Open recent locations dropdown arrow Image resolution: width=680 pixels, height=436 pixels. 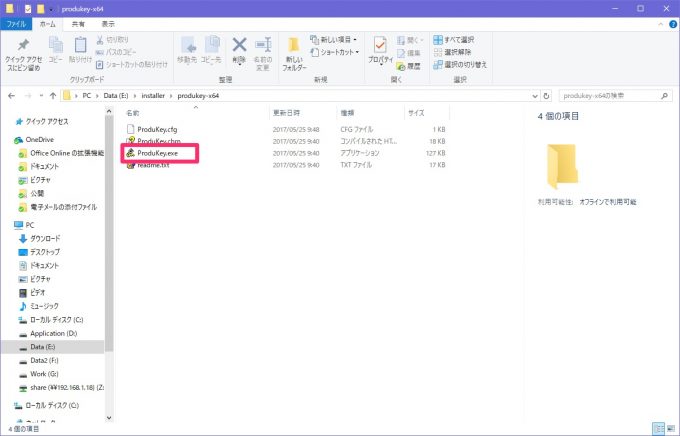click(x=41, y=96)
